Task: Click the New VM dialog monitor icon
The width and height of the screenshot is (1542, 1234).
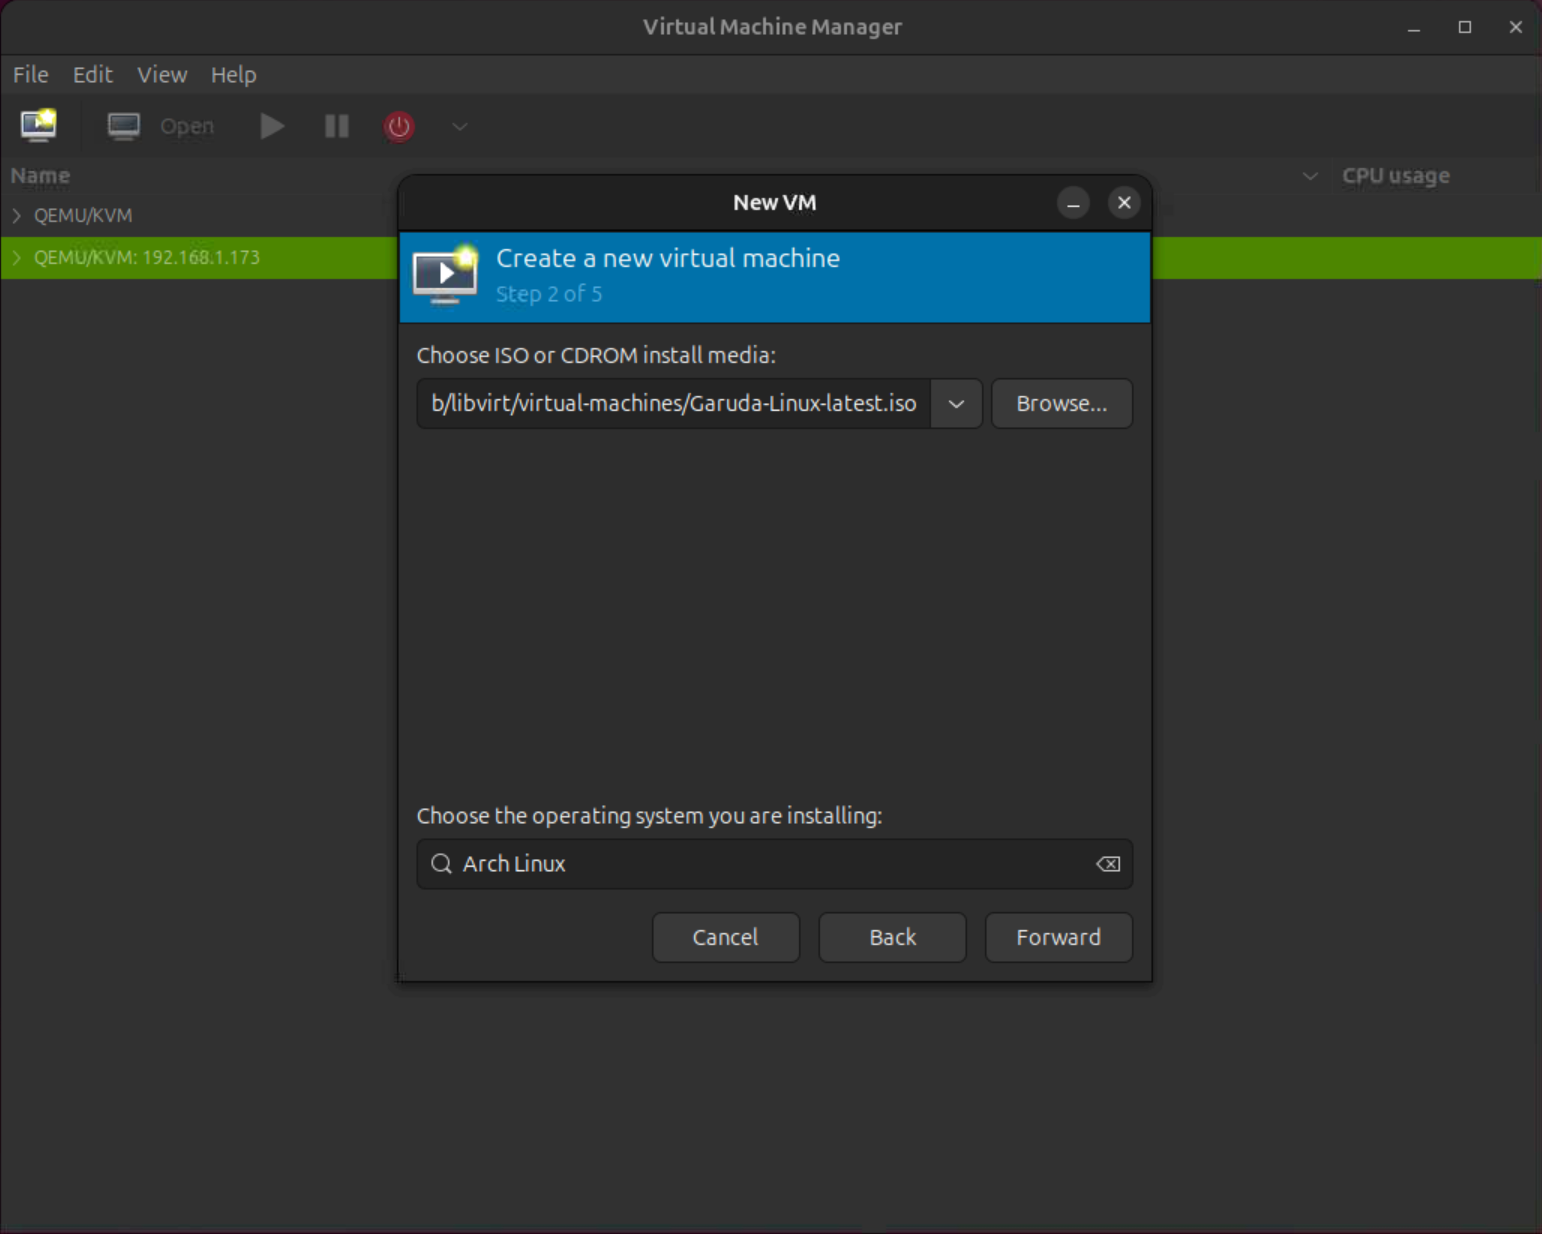Action: (x=445, y=276)
